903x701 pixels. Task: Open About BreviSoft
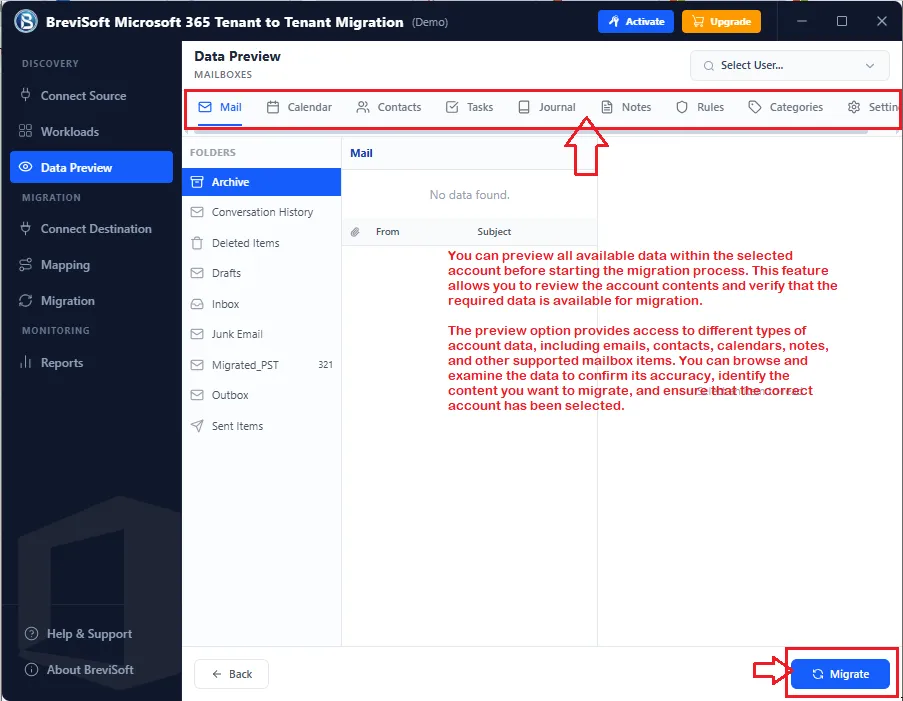pos(79,669)
